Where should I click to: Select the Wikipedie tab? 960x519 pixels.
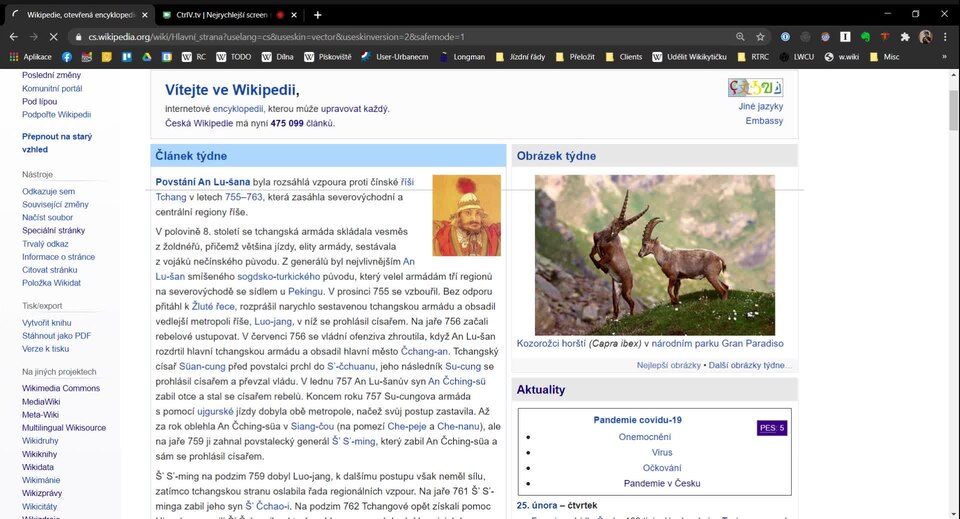[x=80, y=15]
